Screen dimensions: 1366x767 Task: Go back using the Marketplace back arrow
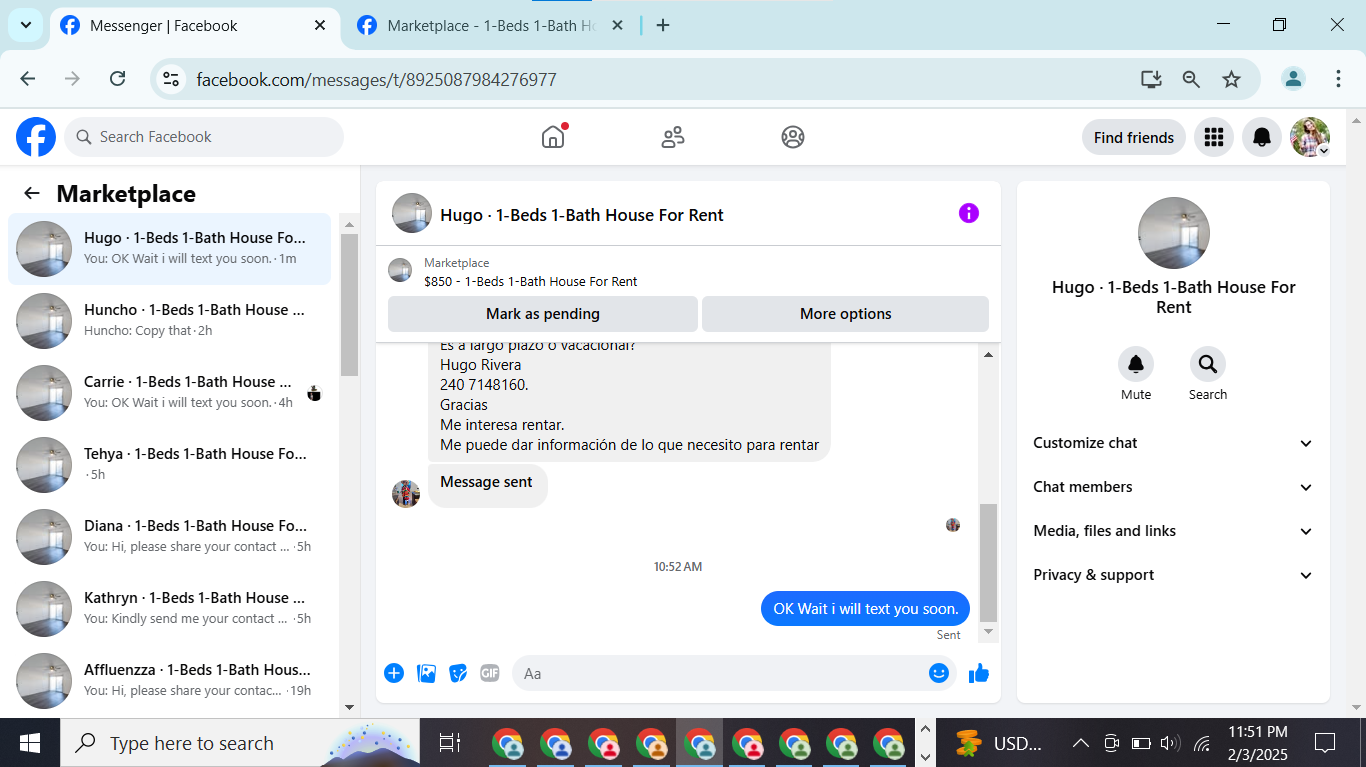[x=32, y=193]
